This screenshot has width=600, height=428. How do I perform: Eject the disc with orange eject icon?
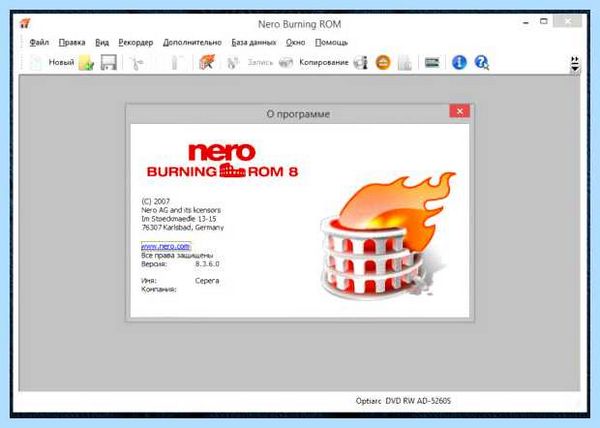pos(383,62)
